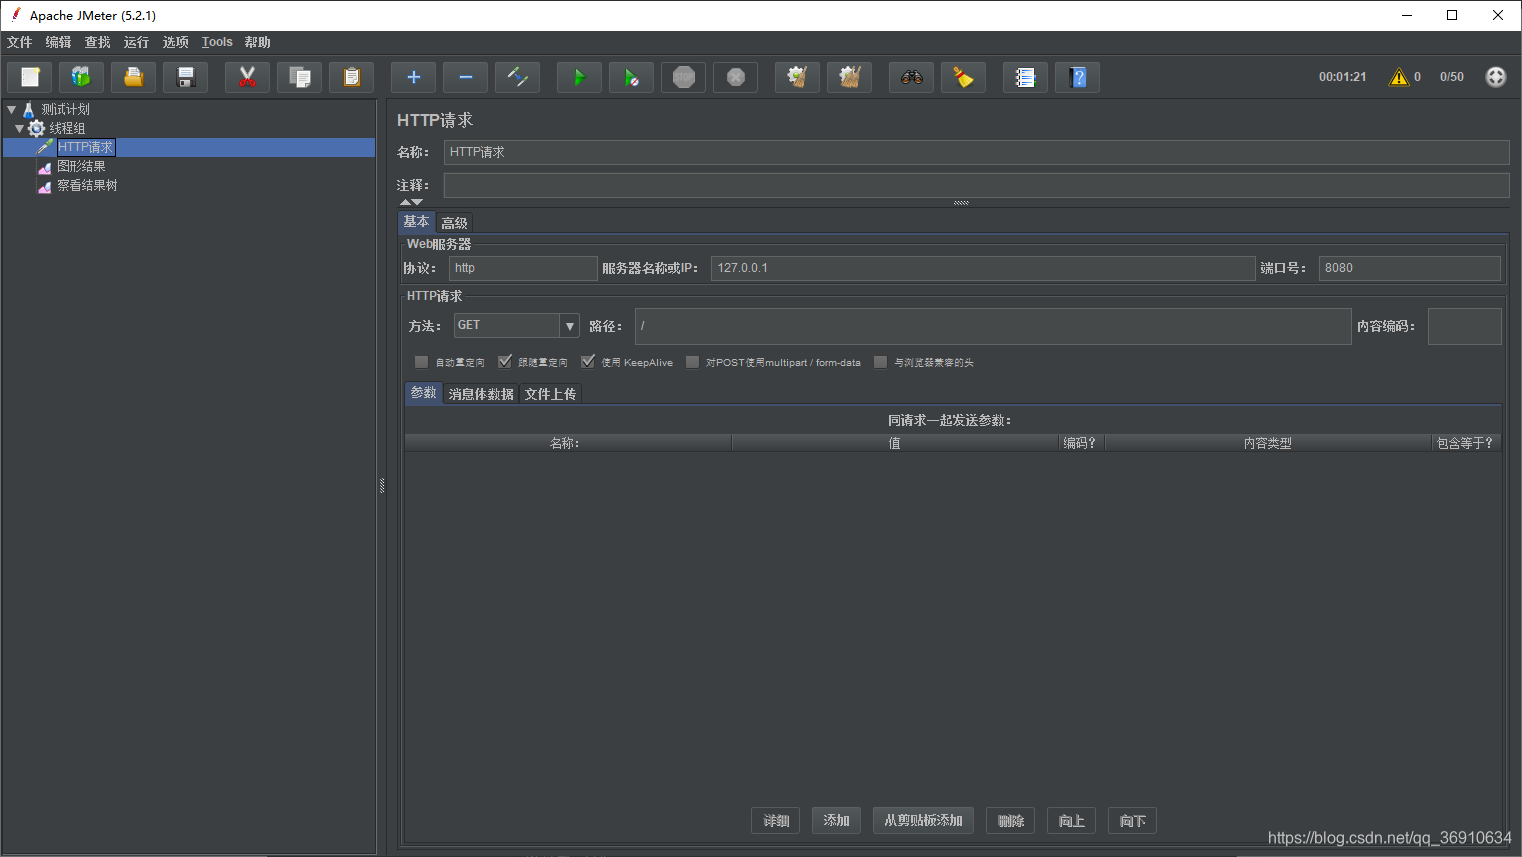Image resolution: width=1522 pixels, height=857 pixels.
Task: Click the 向下 button
Action: point(1133,821)
